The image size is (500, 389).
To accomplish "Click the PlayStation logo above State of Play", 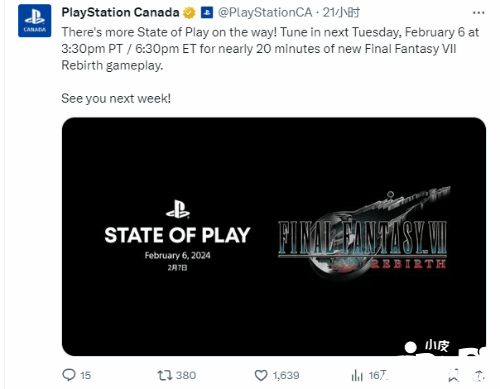I will point(178,209).
